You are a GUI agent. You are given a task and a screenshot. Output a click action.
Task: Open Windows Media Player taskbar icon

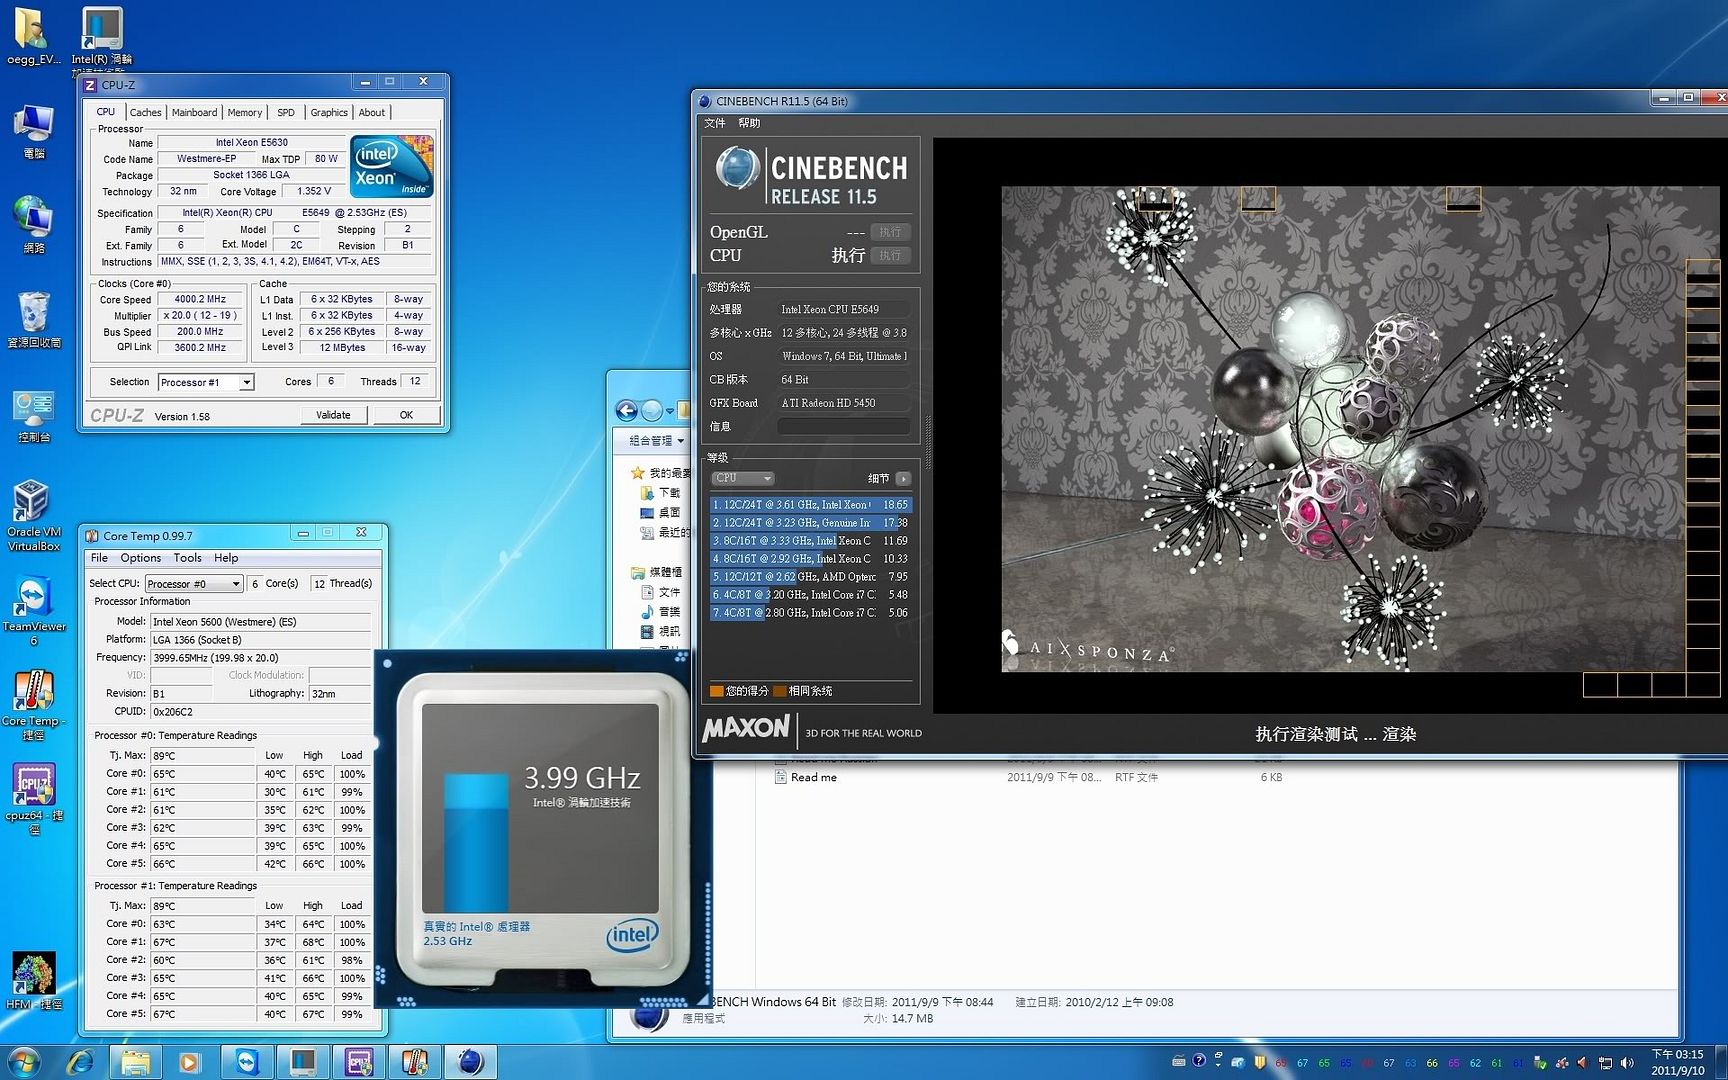[189, 1062]
